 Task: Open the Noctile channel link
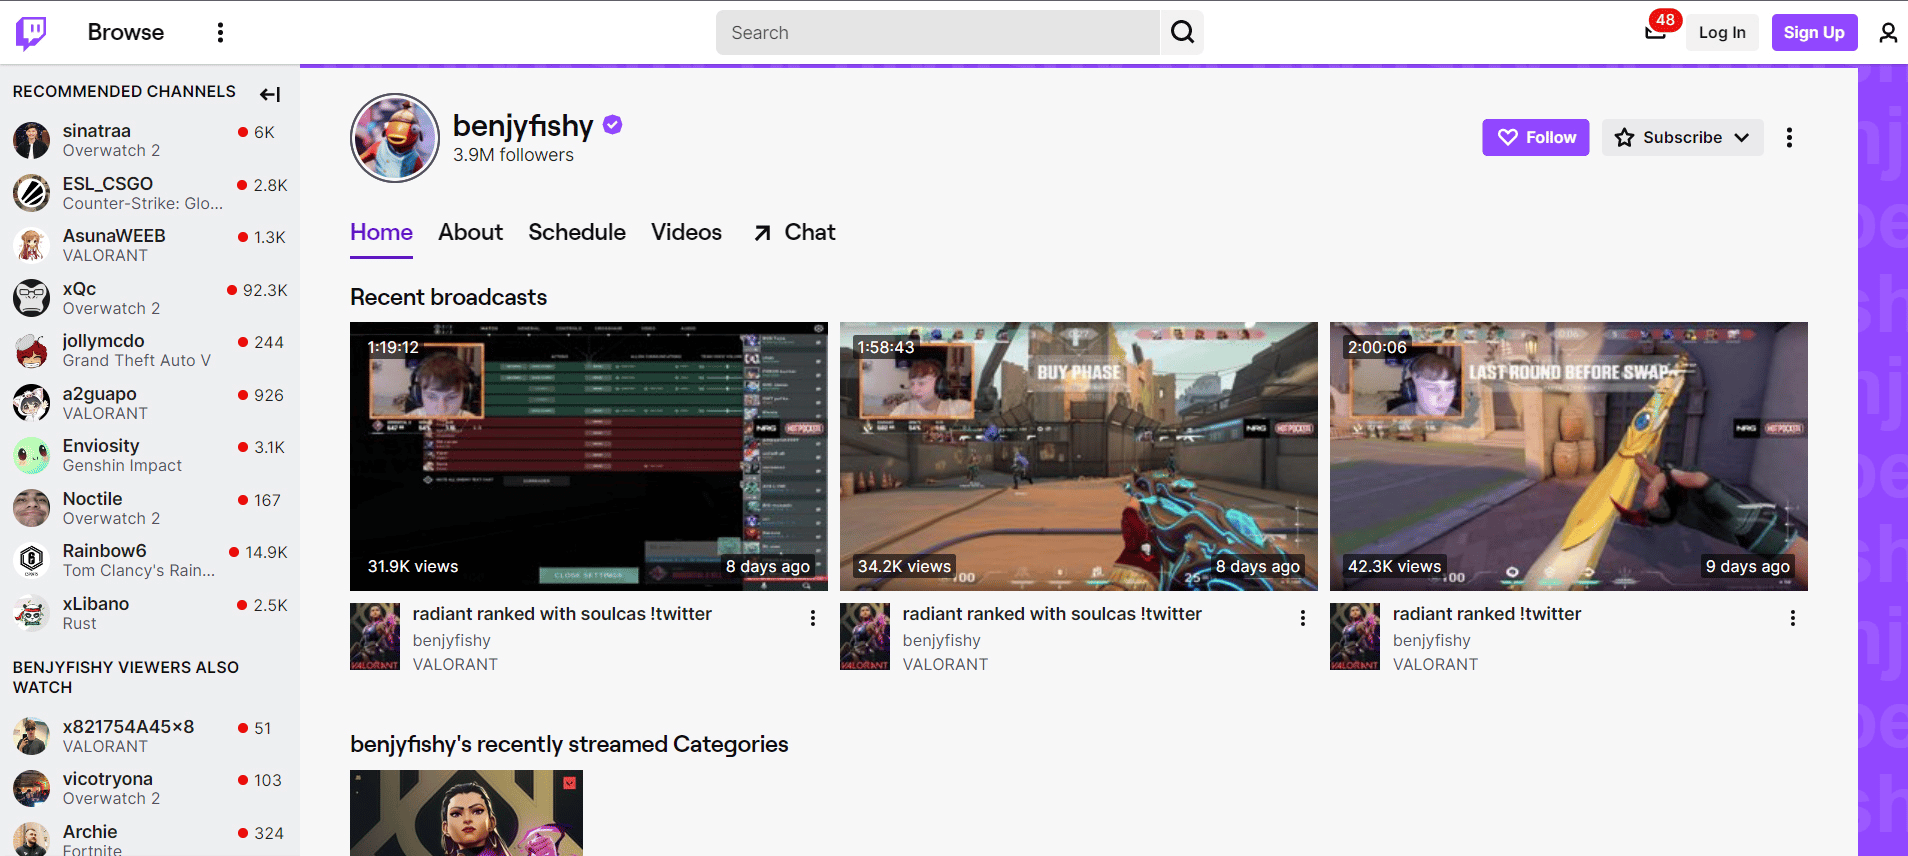[150, 508]
